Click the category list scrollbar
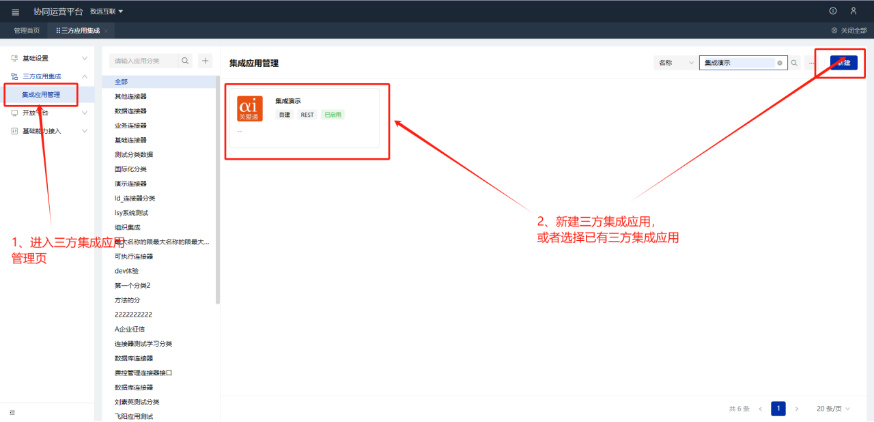 tap(218, 190)
